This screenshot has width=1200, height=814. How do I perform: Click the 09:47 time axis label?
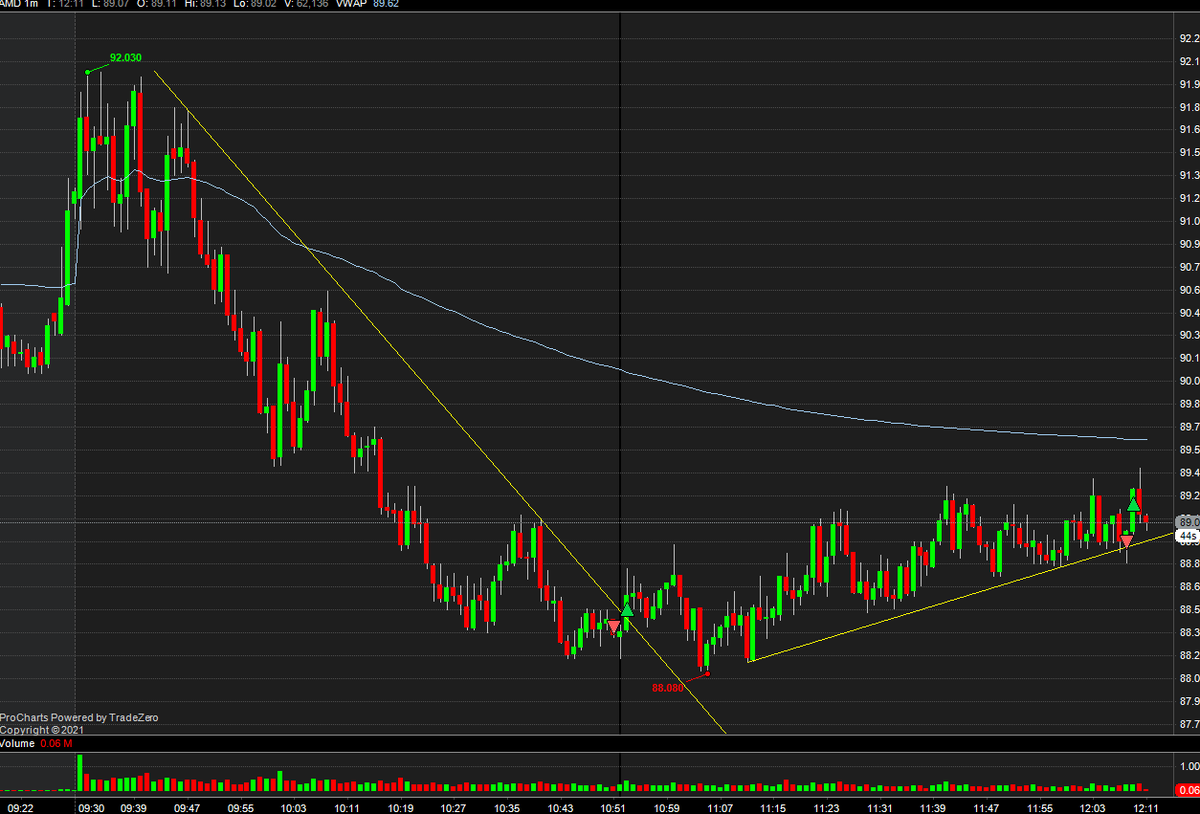187,807
